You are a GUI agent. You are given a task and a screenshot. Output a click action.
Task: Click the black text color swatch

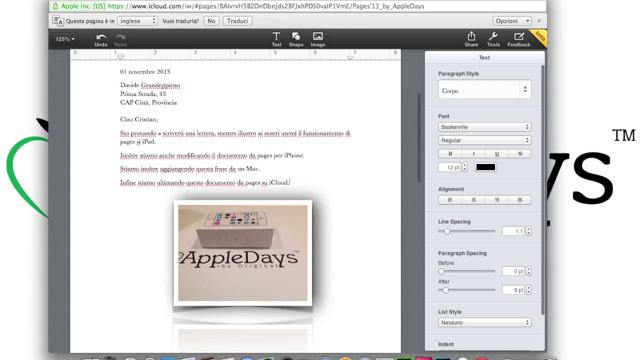point(485,167)
